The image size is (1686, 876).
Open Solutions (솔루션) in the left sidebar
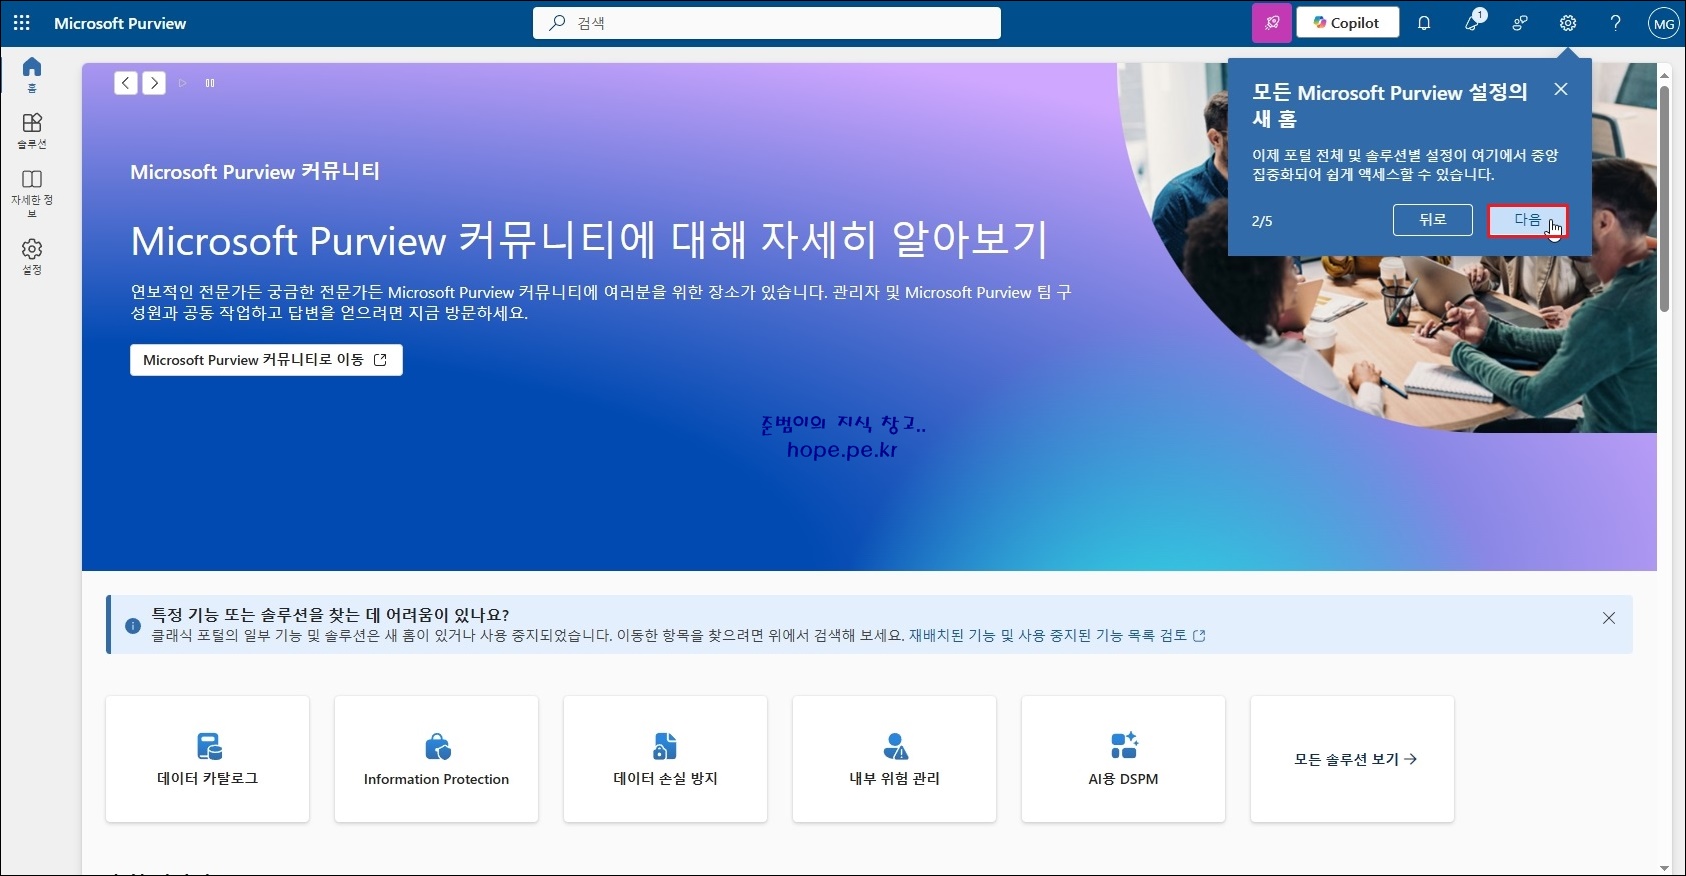(32, 131)
